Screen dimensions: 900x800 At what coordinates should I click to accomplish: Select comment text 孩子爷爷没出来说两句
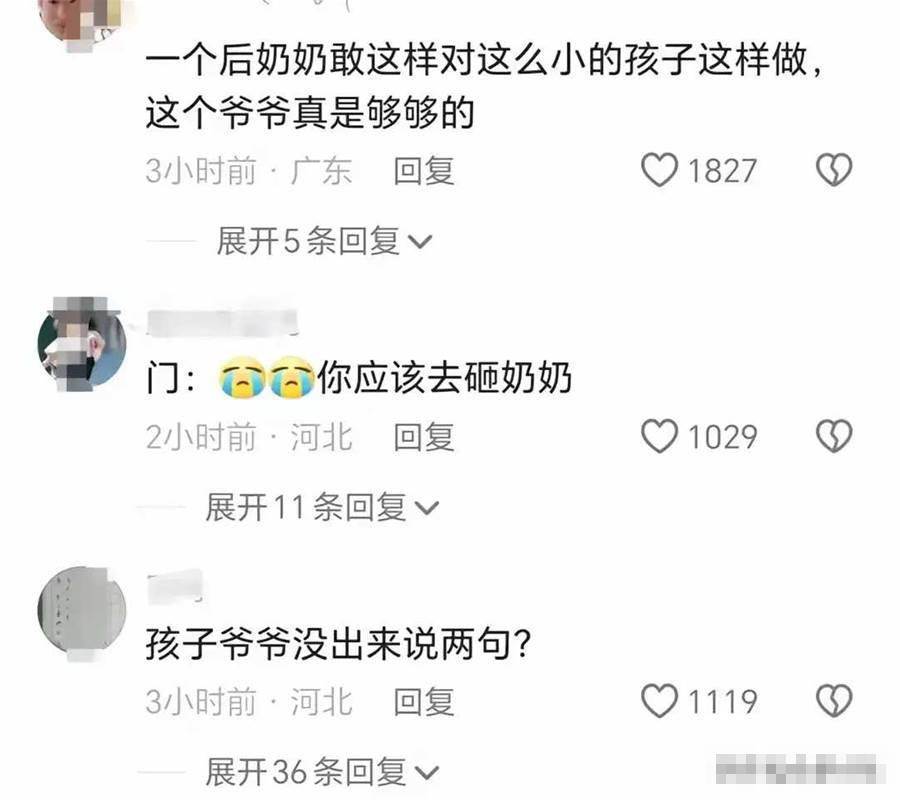[x=338, y=644]
